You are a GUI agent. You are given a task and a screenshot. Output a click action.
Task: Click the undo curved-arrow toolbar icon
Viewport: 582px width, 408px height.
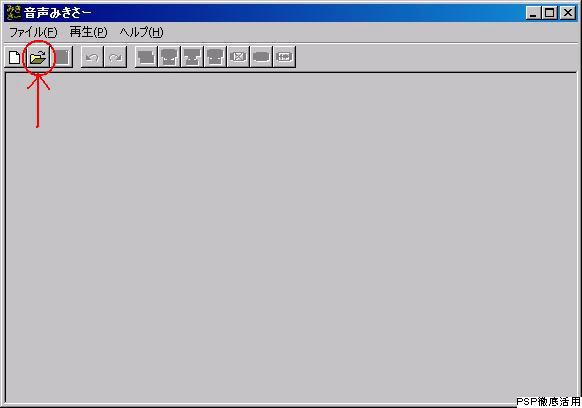92,57
